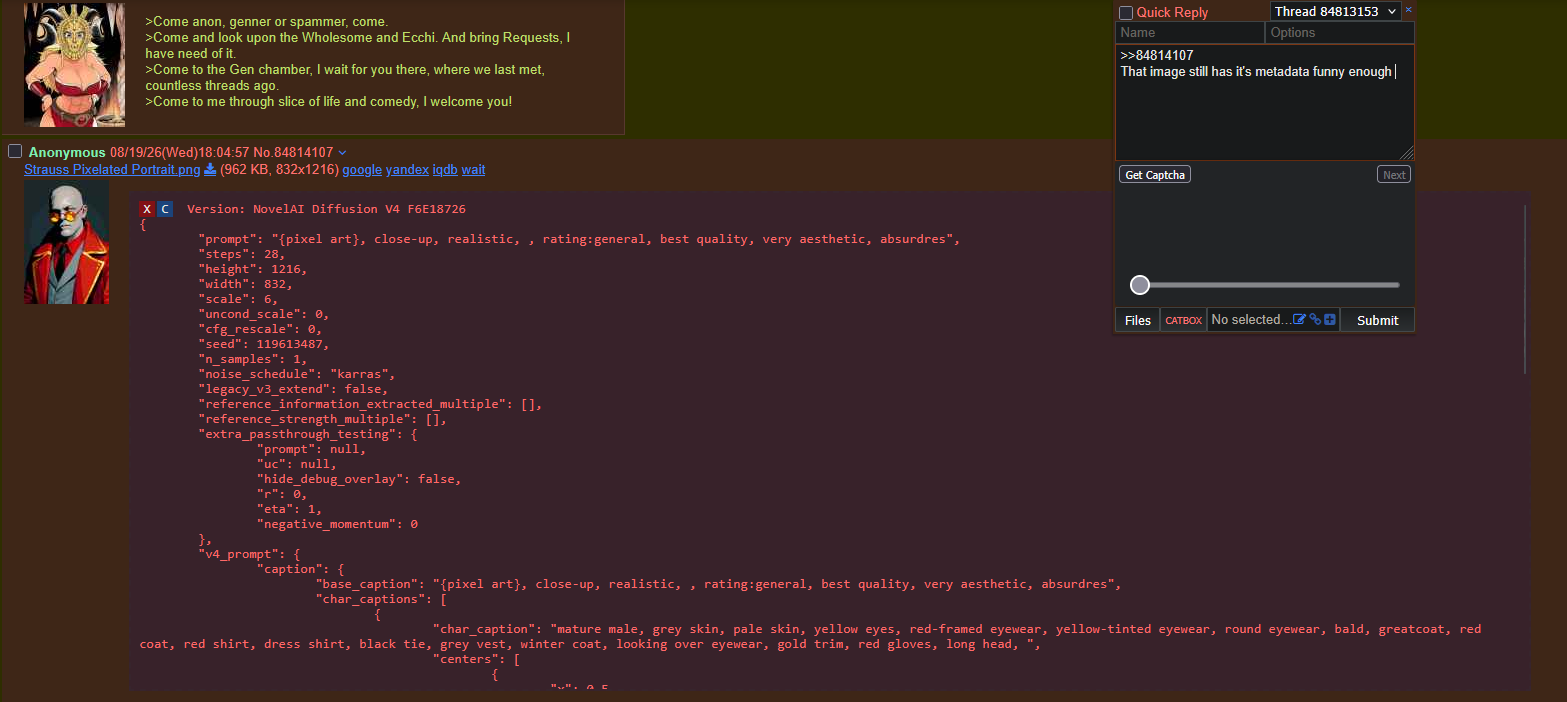Click the '>Come anon, genner or spammer, come.' greentext
The height and width of the screenshot is (702, 1567).
tap(266, 21)
